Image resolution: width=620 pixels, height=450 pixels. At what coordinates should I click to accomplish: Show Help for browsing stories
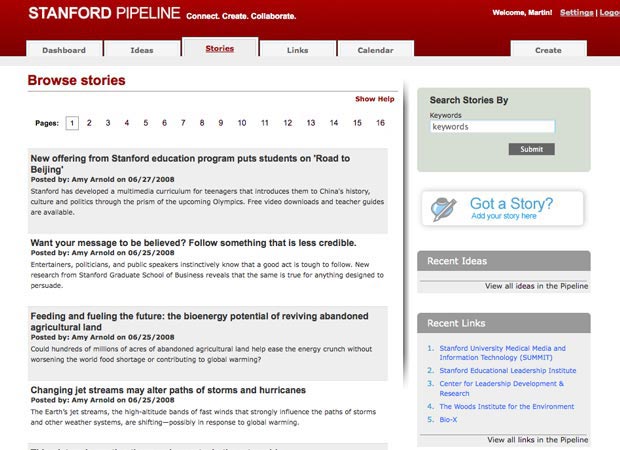pos(374,99)
